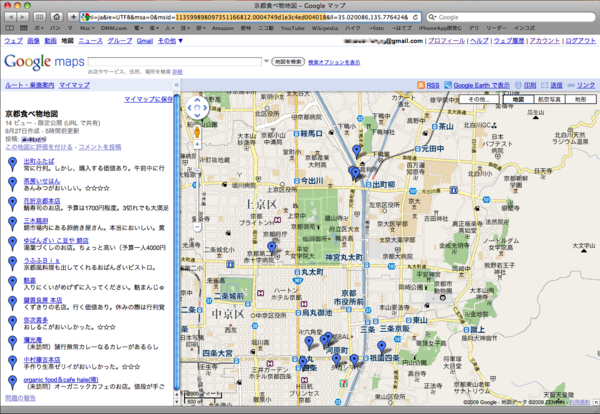This screenshot has height=414, width=600.
Task: Add bookmark with the plus button
Action: (73, 17)
